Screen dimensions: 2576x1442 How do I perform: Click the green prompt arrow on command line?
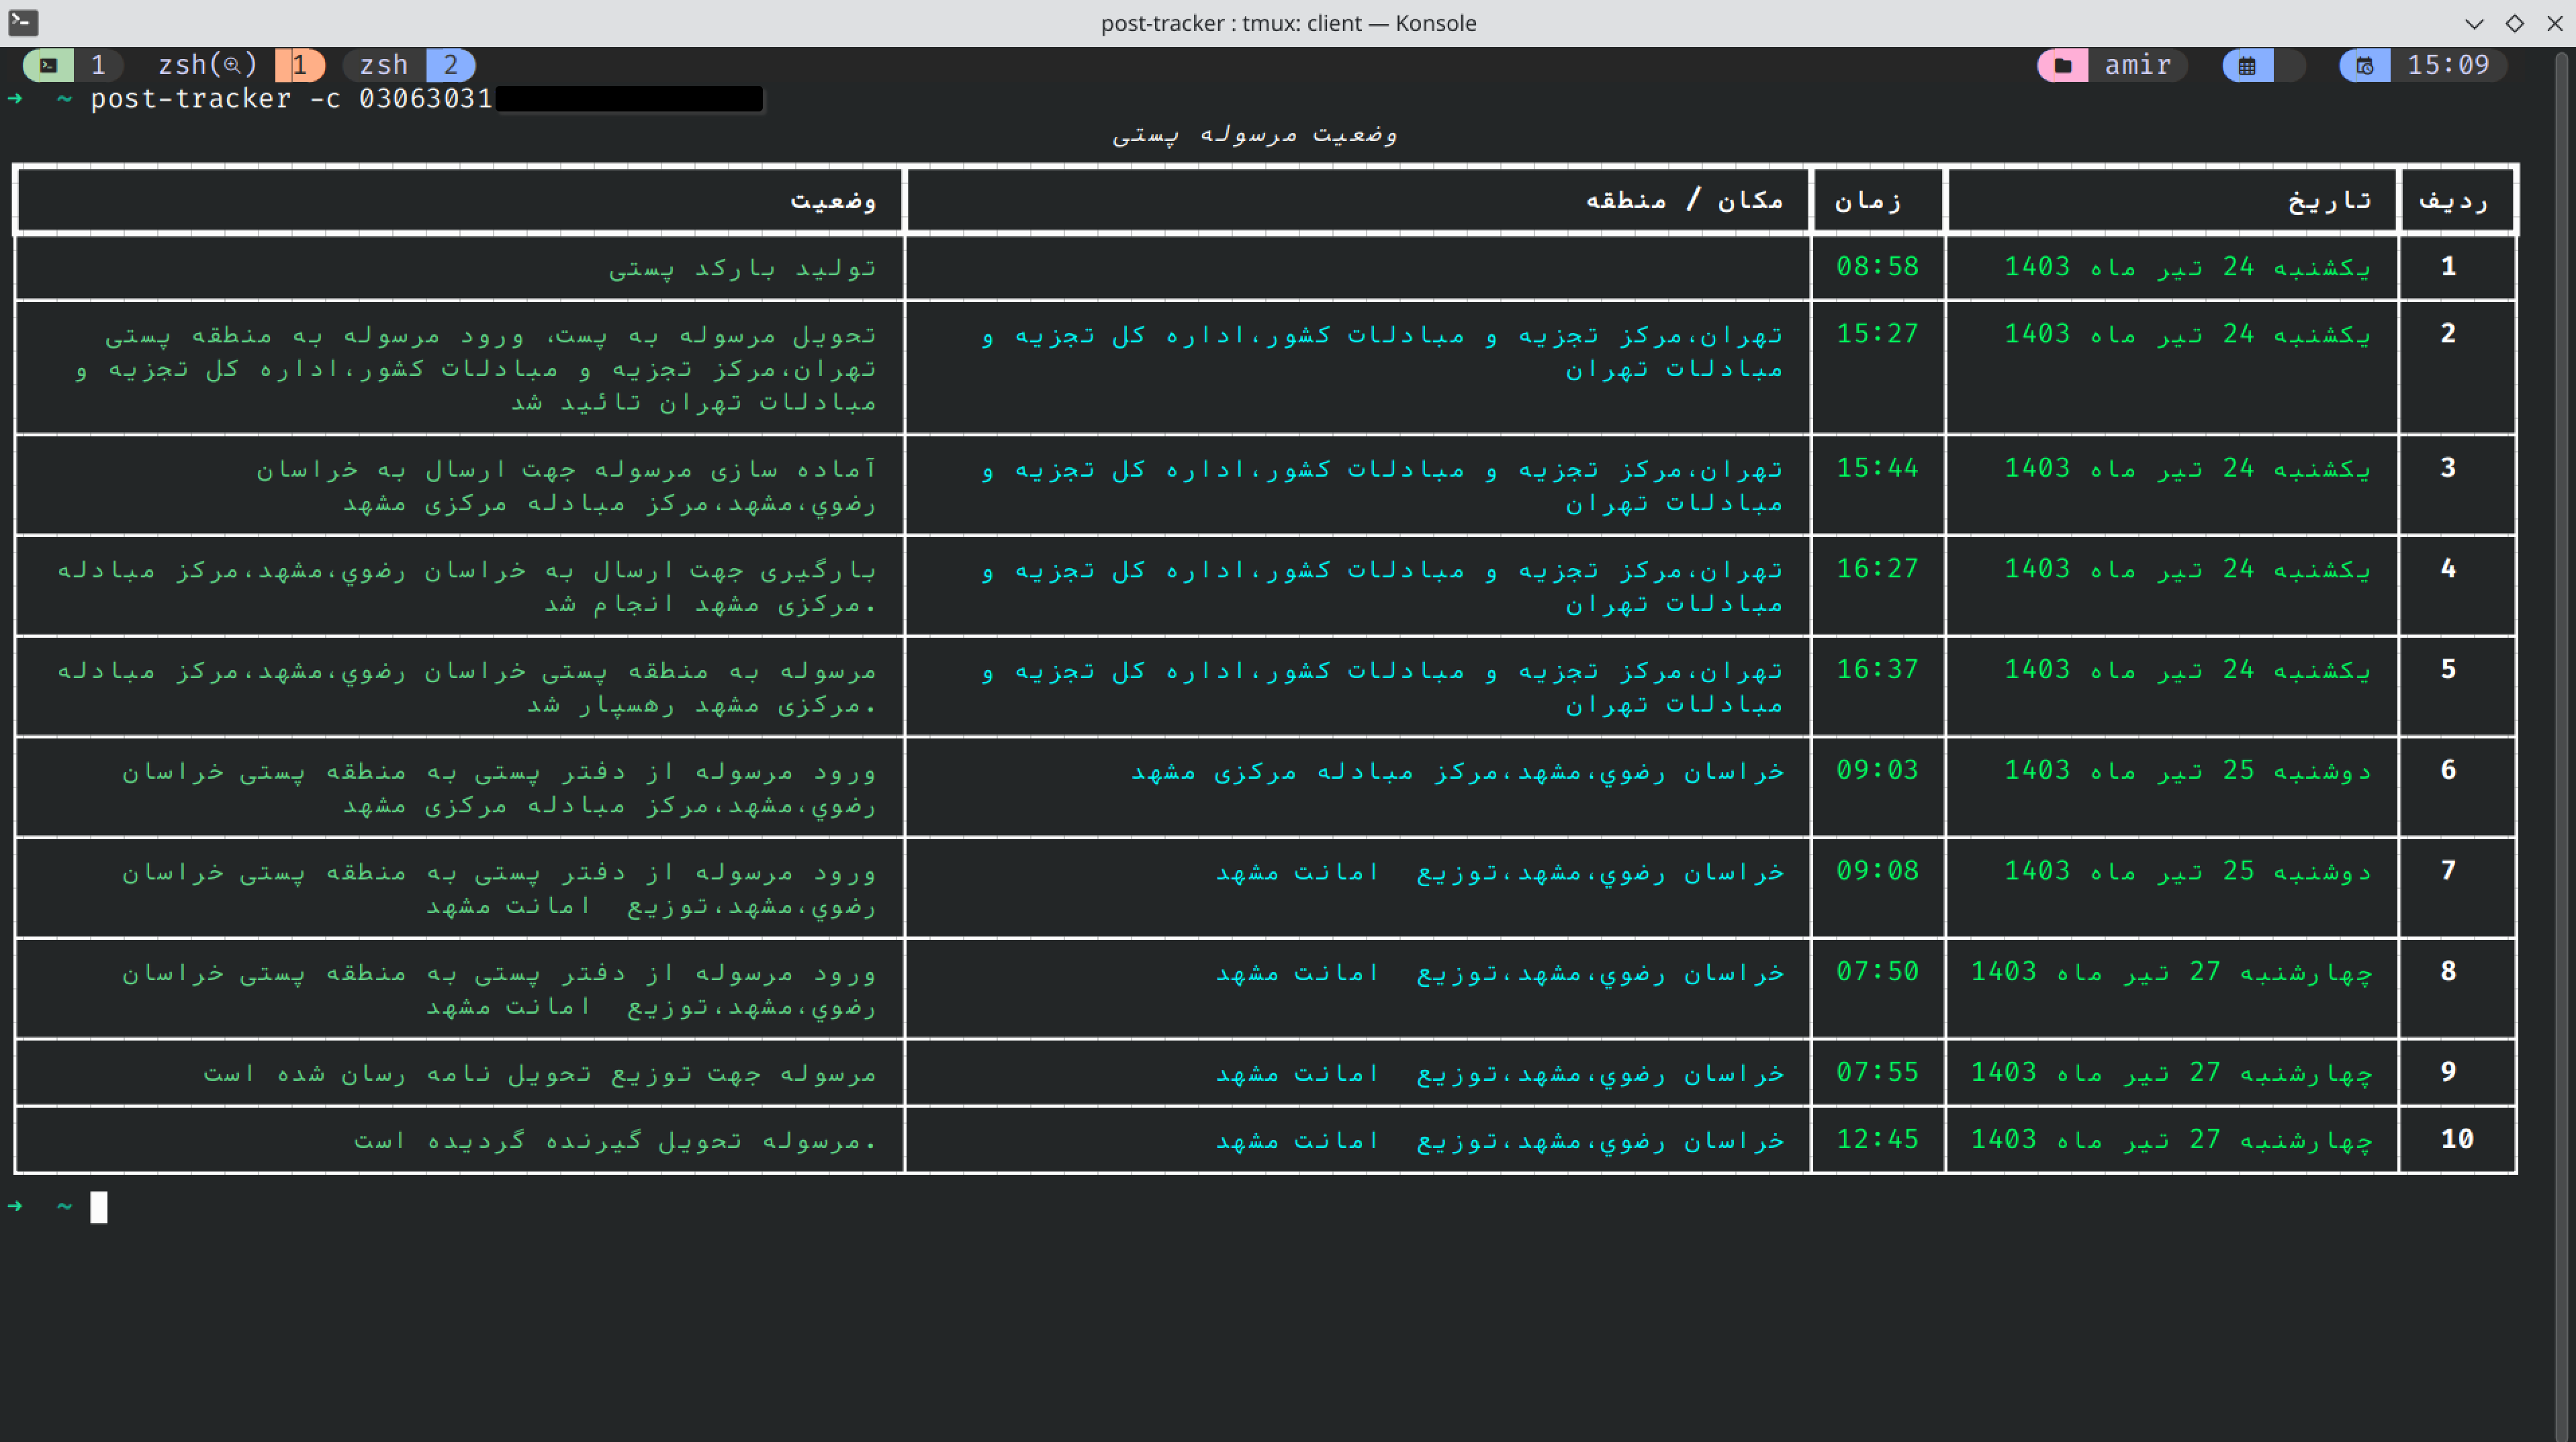[x=15, y=98]
